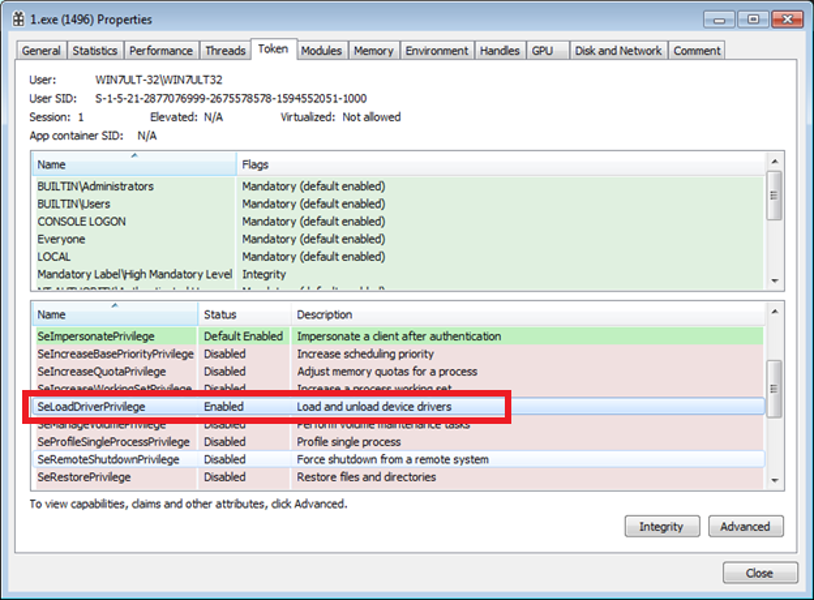Select the LOCAL group row

click(x=398, y=256)
